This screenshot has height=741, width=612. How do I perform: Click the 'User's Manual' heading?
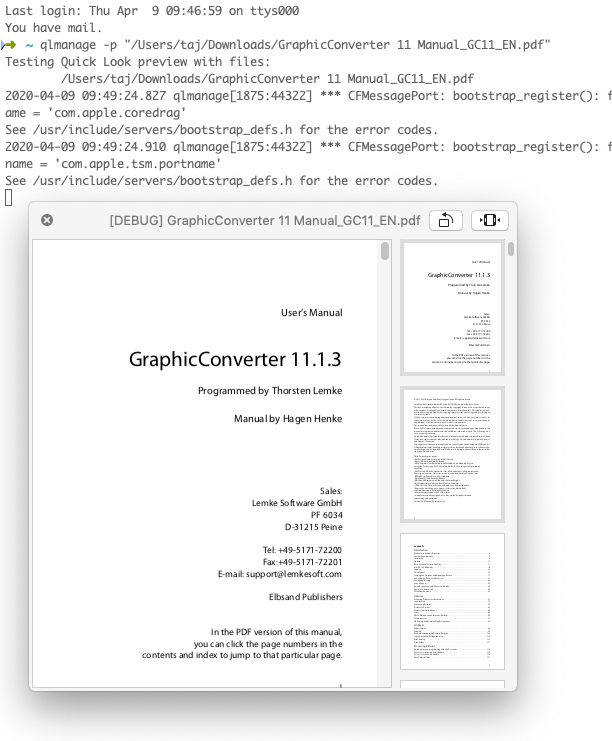311,313
